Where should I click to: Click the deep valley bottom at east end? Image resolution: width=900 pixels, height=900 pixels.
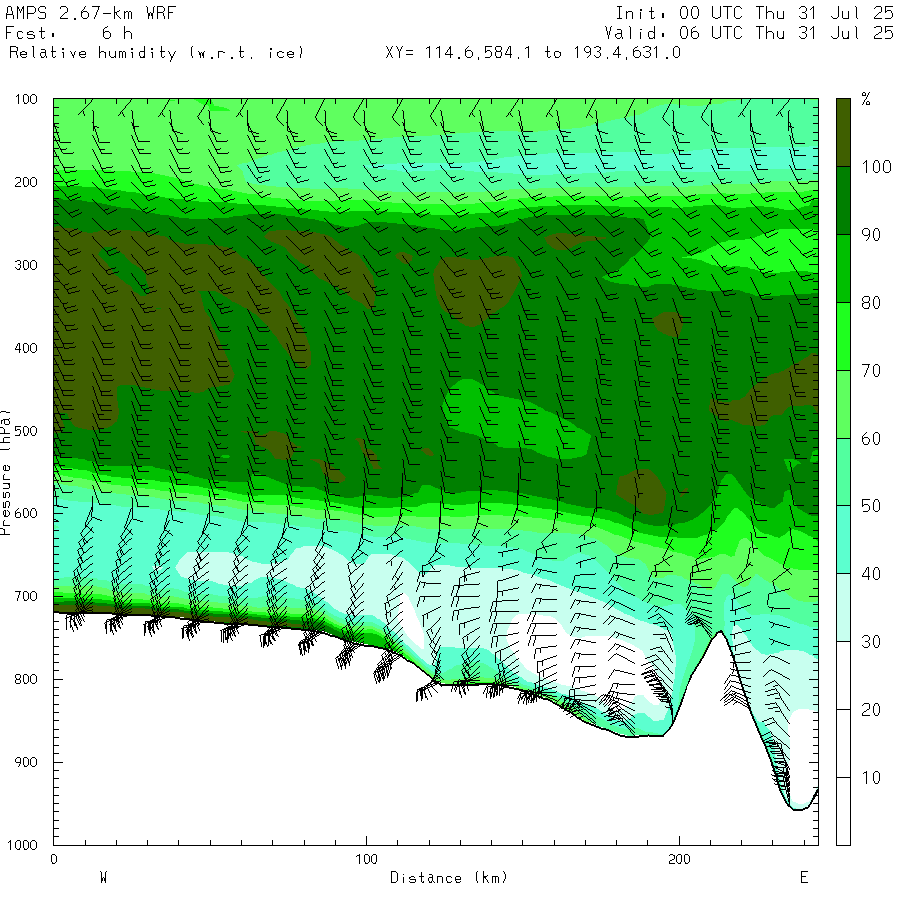pyautogui.click(x=799, y=809)
